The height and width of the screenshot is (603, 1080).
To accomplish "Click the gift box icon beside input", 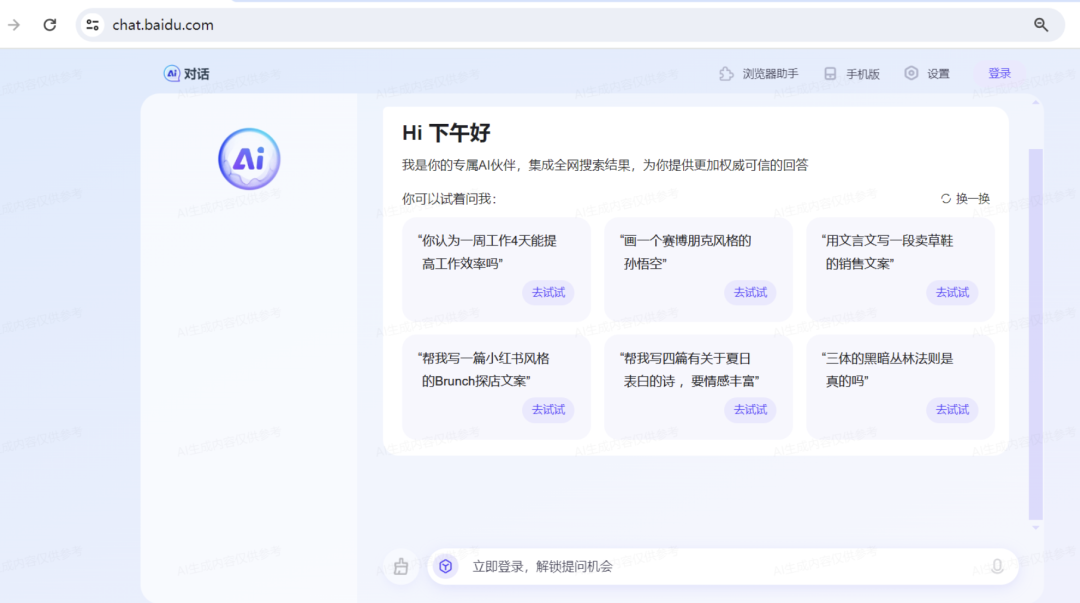I will point(401,567).
